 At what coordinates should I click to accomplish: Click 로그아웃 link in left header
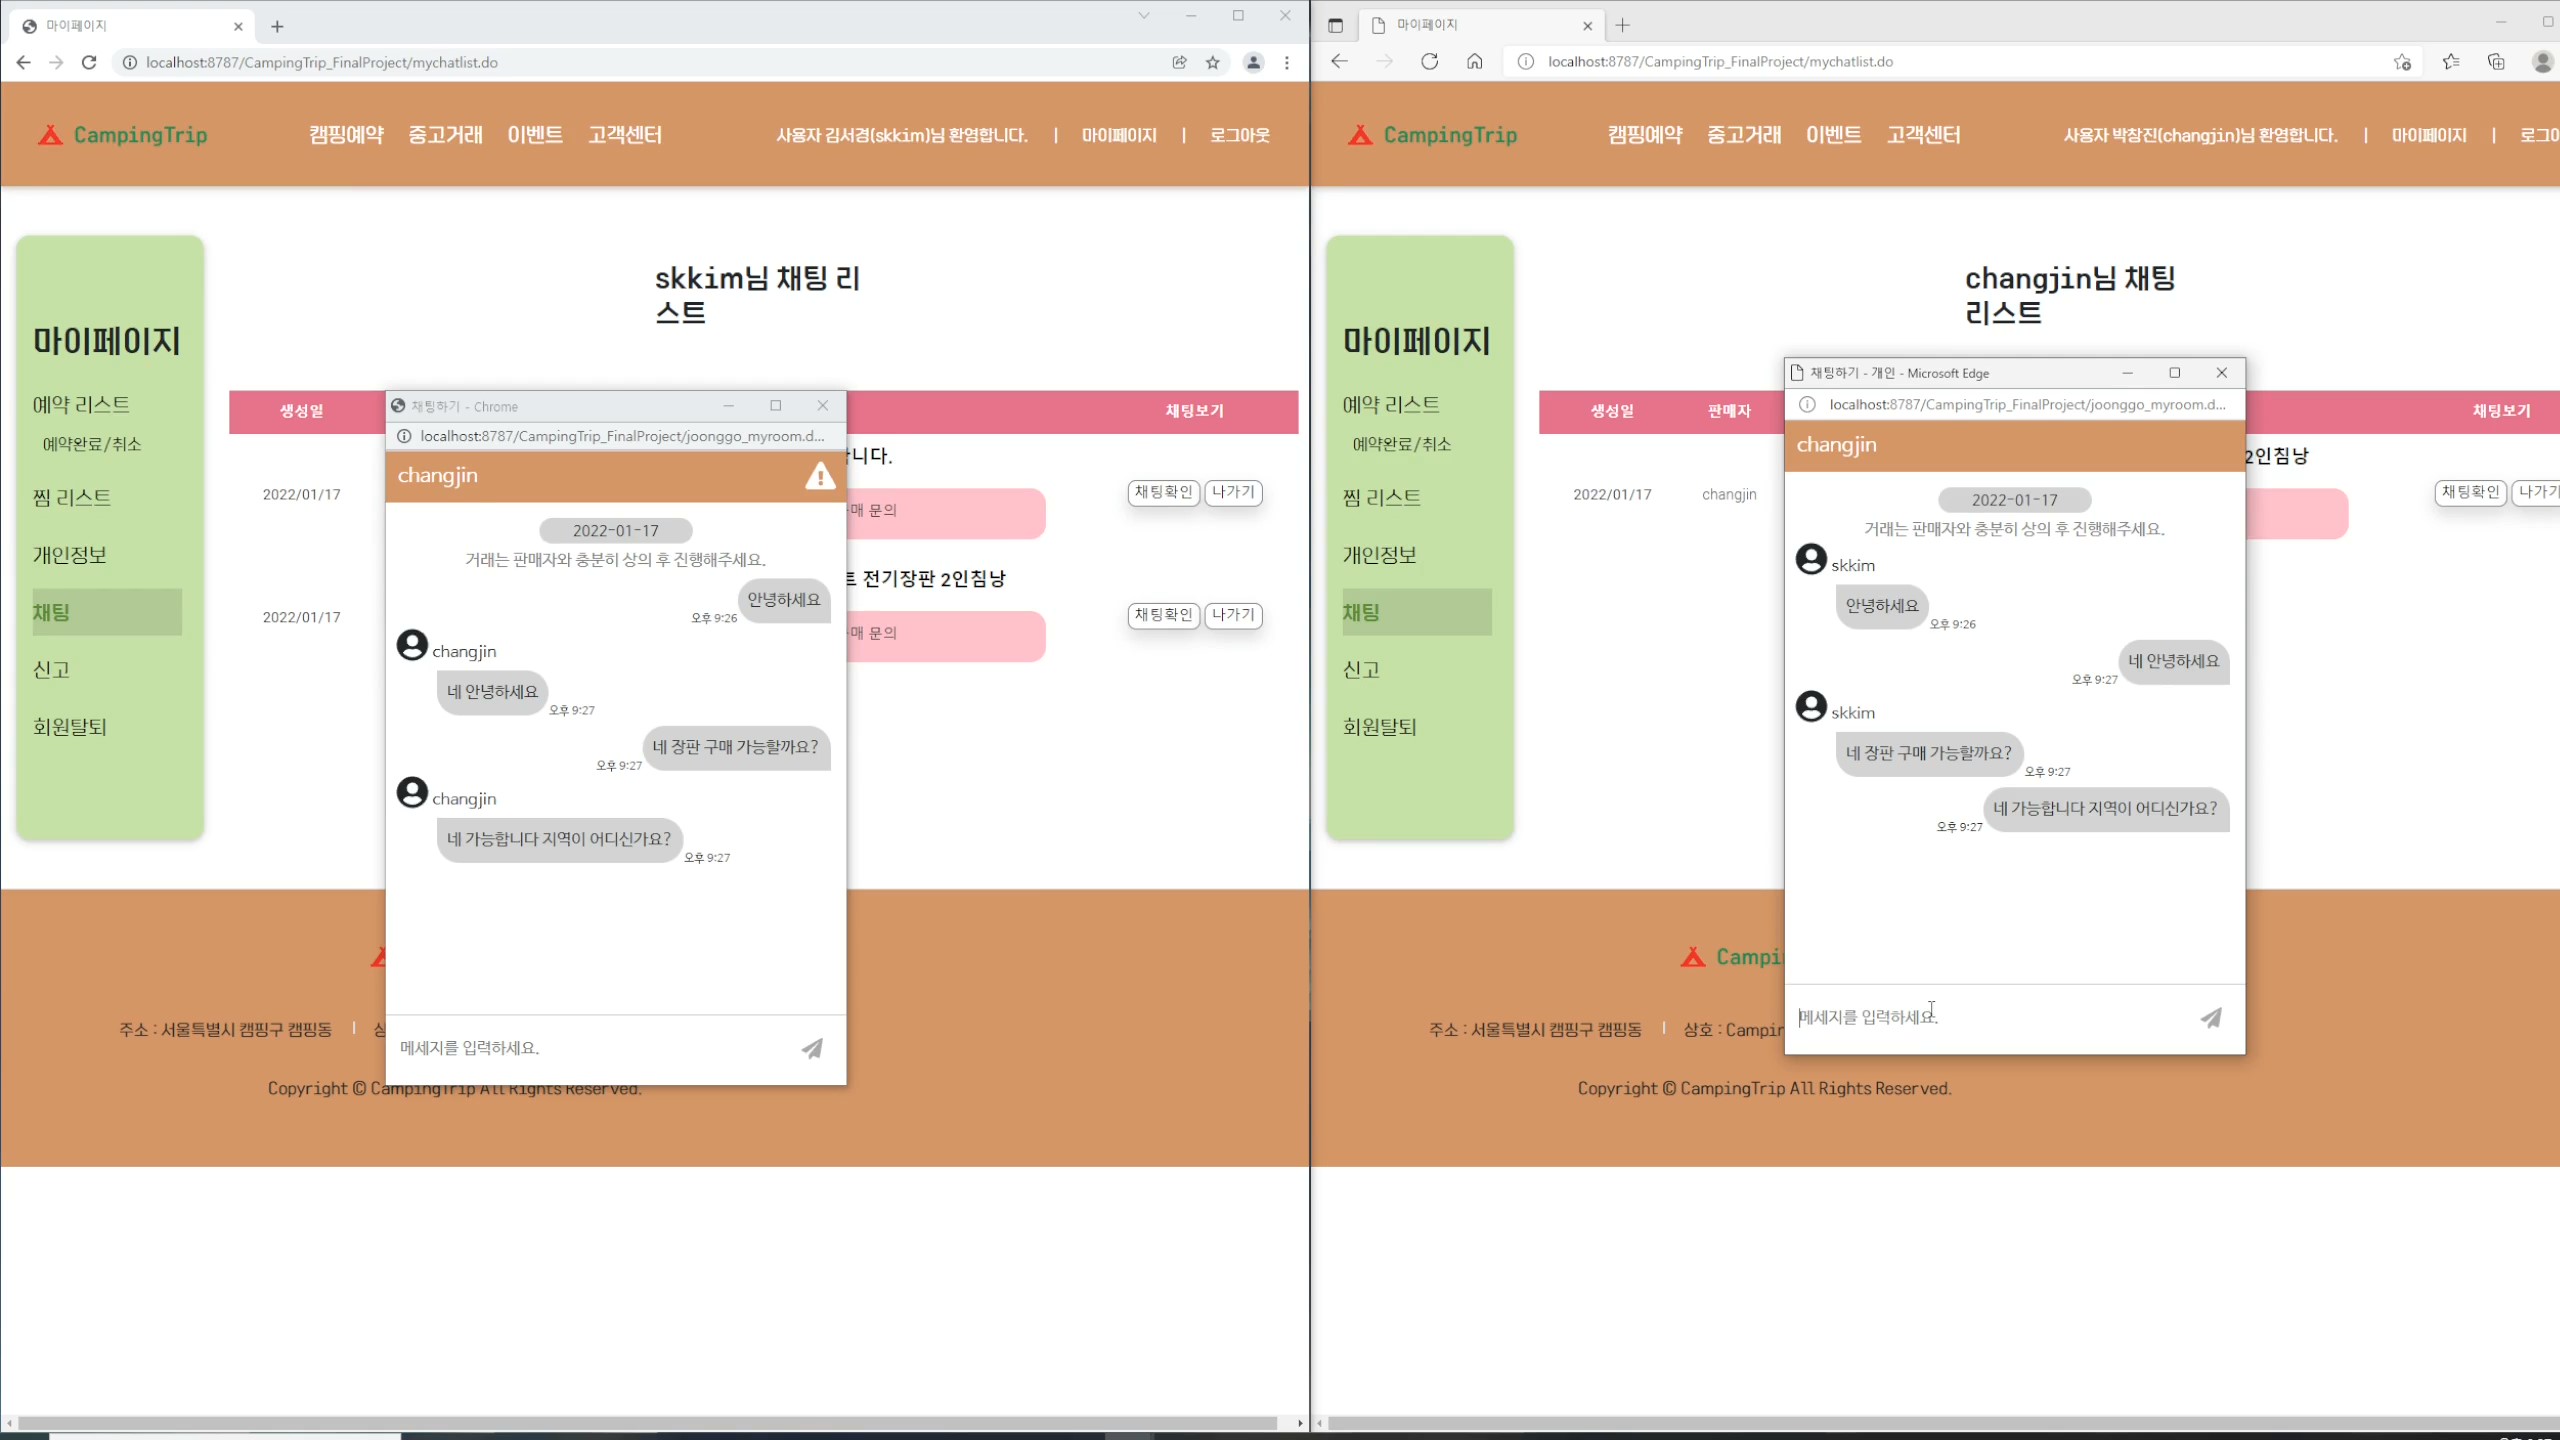pos(1239,135)
